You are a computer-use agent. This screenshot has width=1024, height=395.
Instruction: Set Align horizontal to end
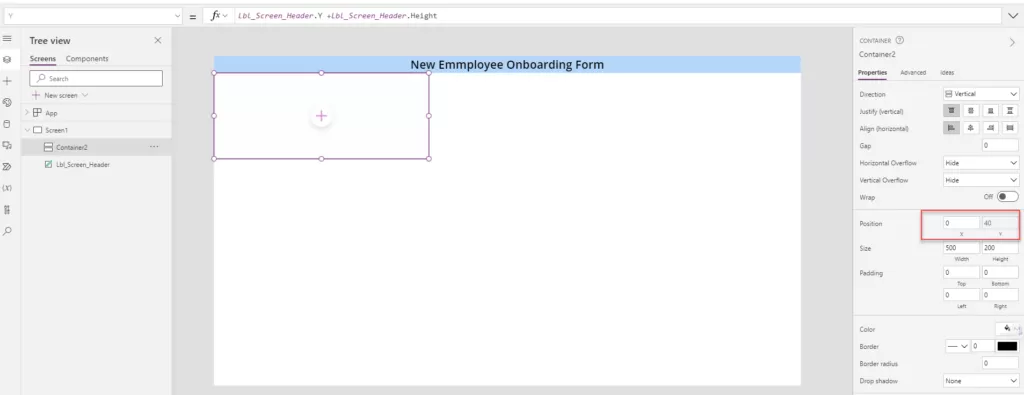pyautogui.click(x=991, y=128)
